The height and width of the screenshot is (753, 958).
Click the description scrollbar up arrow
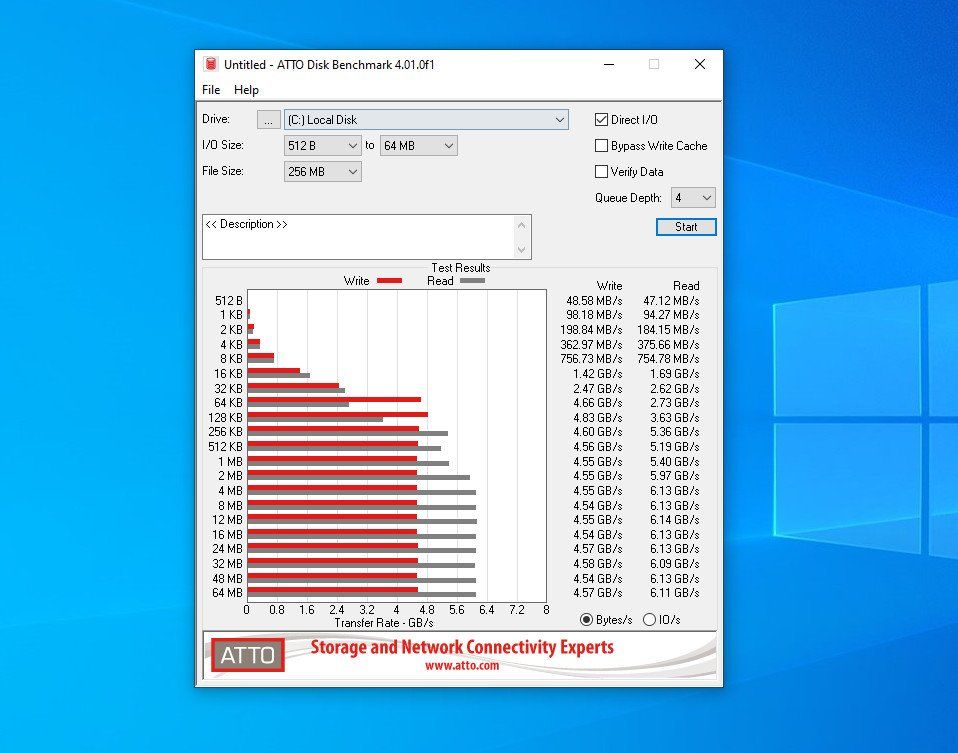tap(521, 225)
